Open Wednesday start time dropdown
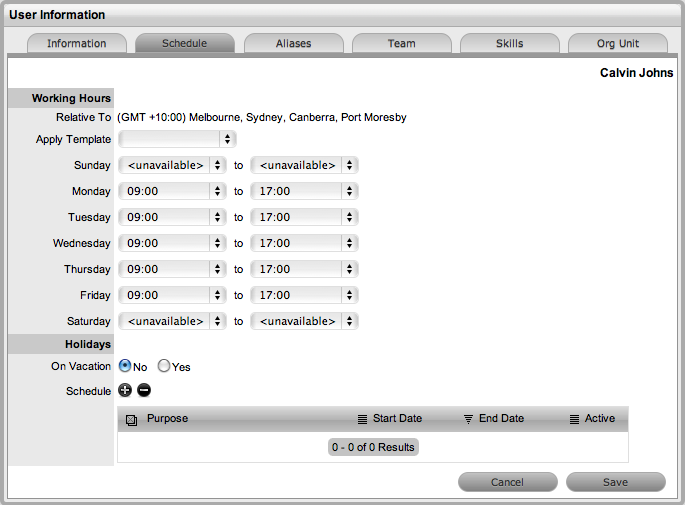This screenshot has width=685, height=505. point(172,243)
